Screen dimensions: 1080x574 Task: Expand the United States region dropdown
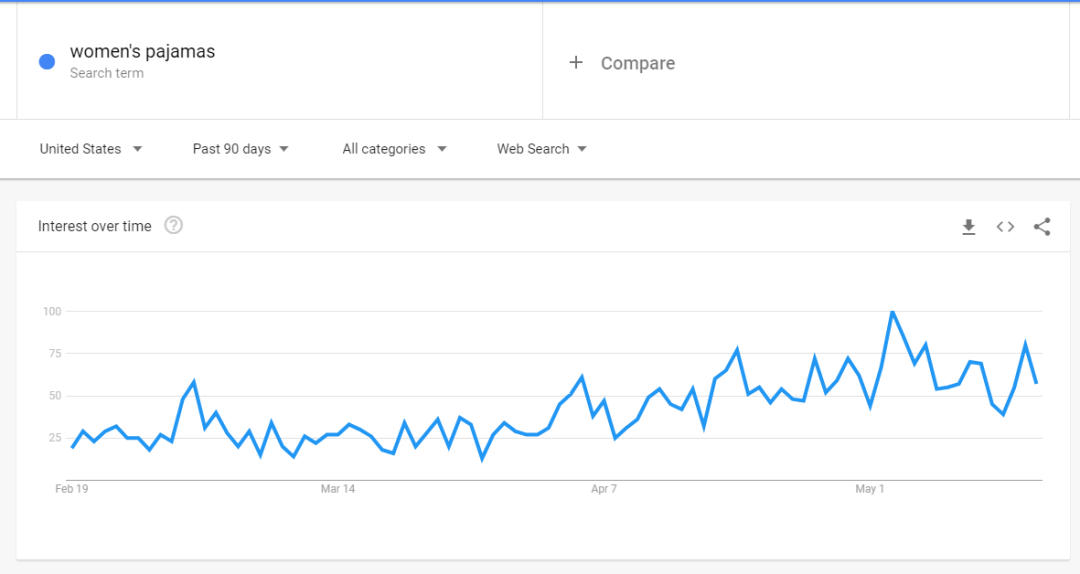91,149
